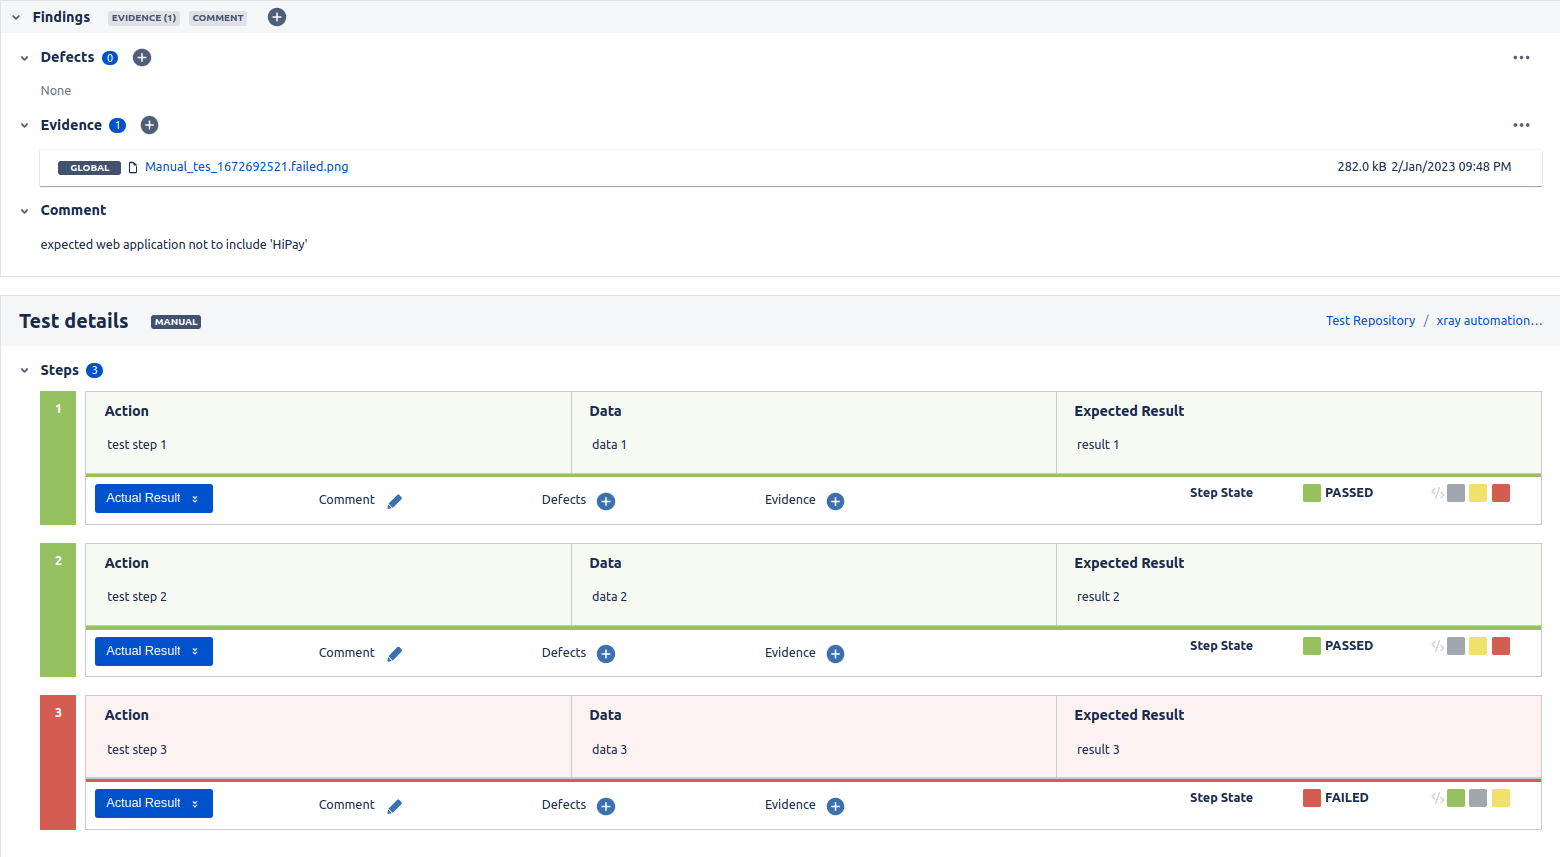Set step 1 state to red failed
This screenshot has width=1560, height=857.
point(1501,493)
